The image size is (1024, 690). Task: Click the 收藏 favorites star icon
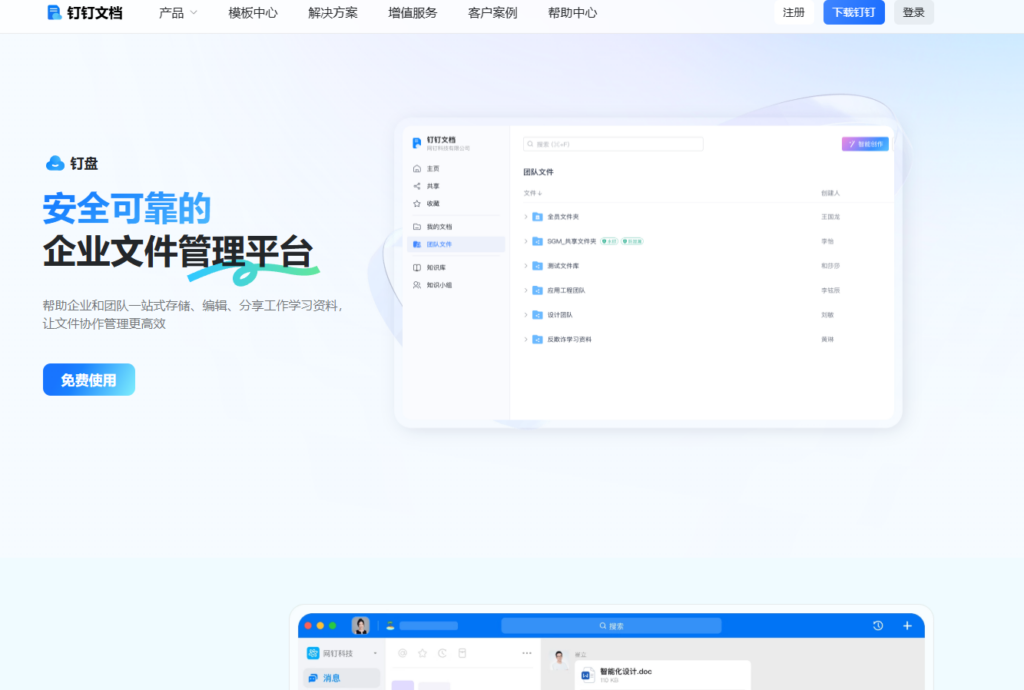417,202
